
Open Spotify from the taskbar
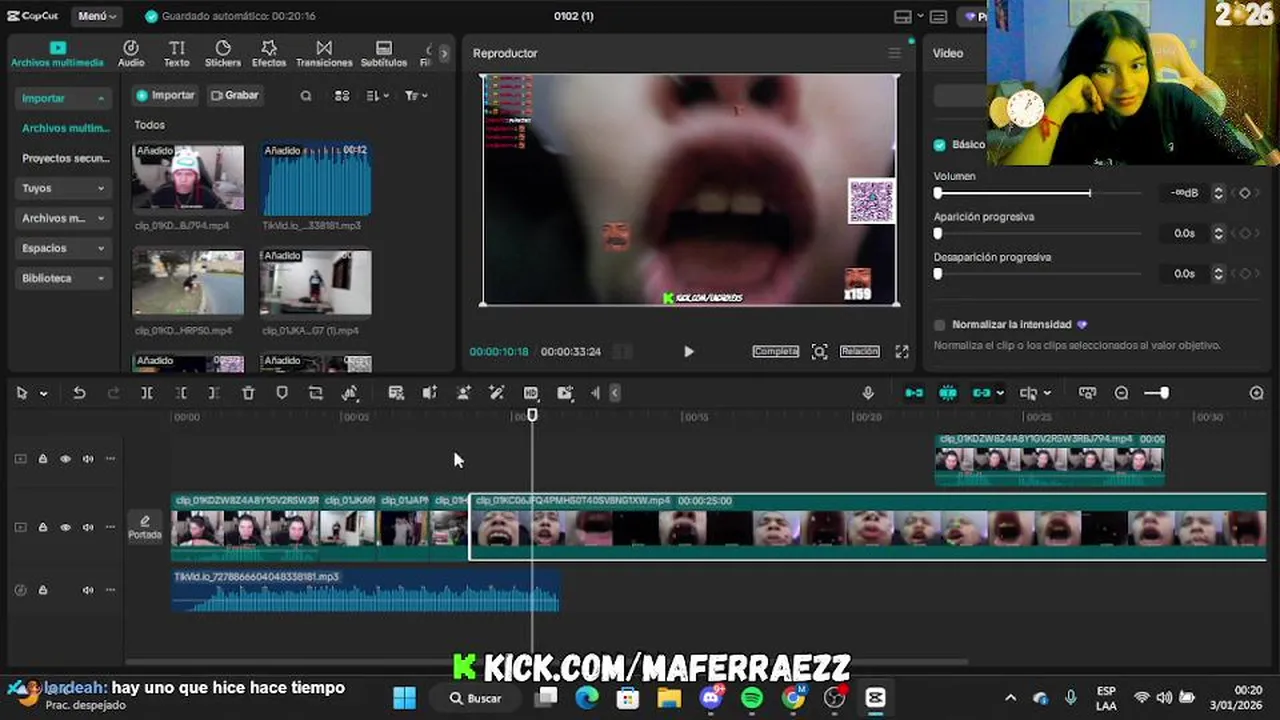[x=752, y=698]
